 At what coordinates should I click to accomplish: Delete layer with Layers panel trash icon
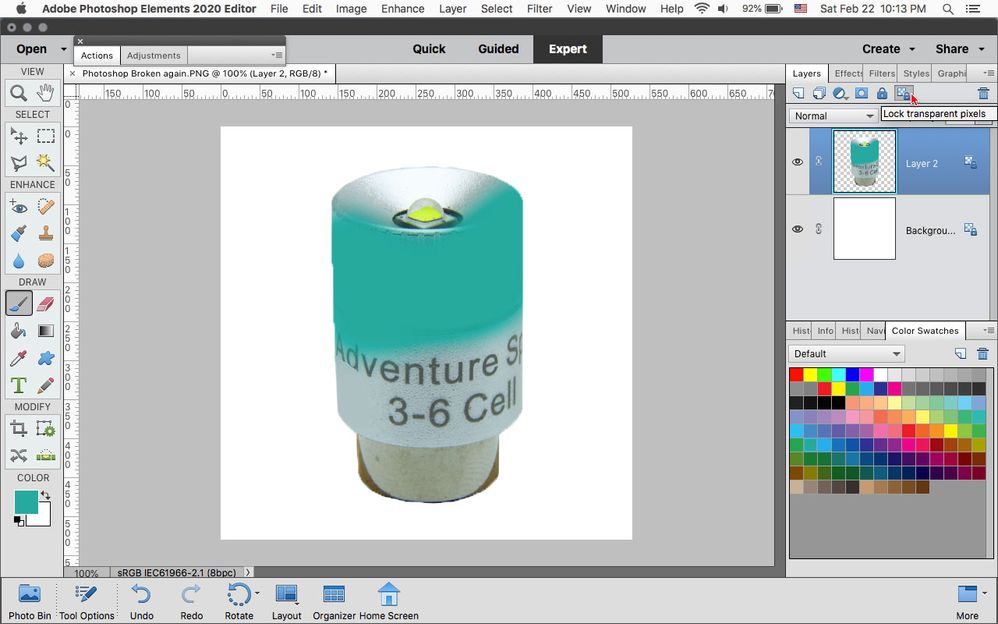983,93
